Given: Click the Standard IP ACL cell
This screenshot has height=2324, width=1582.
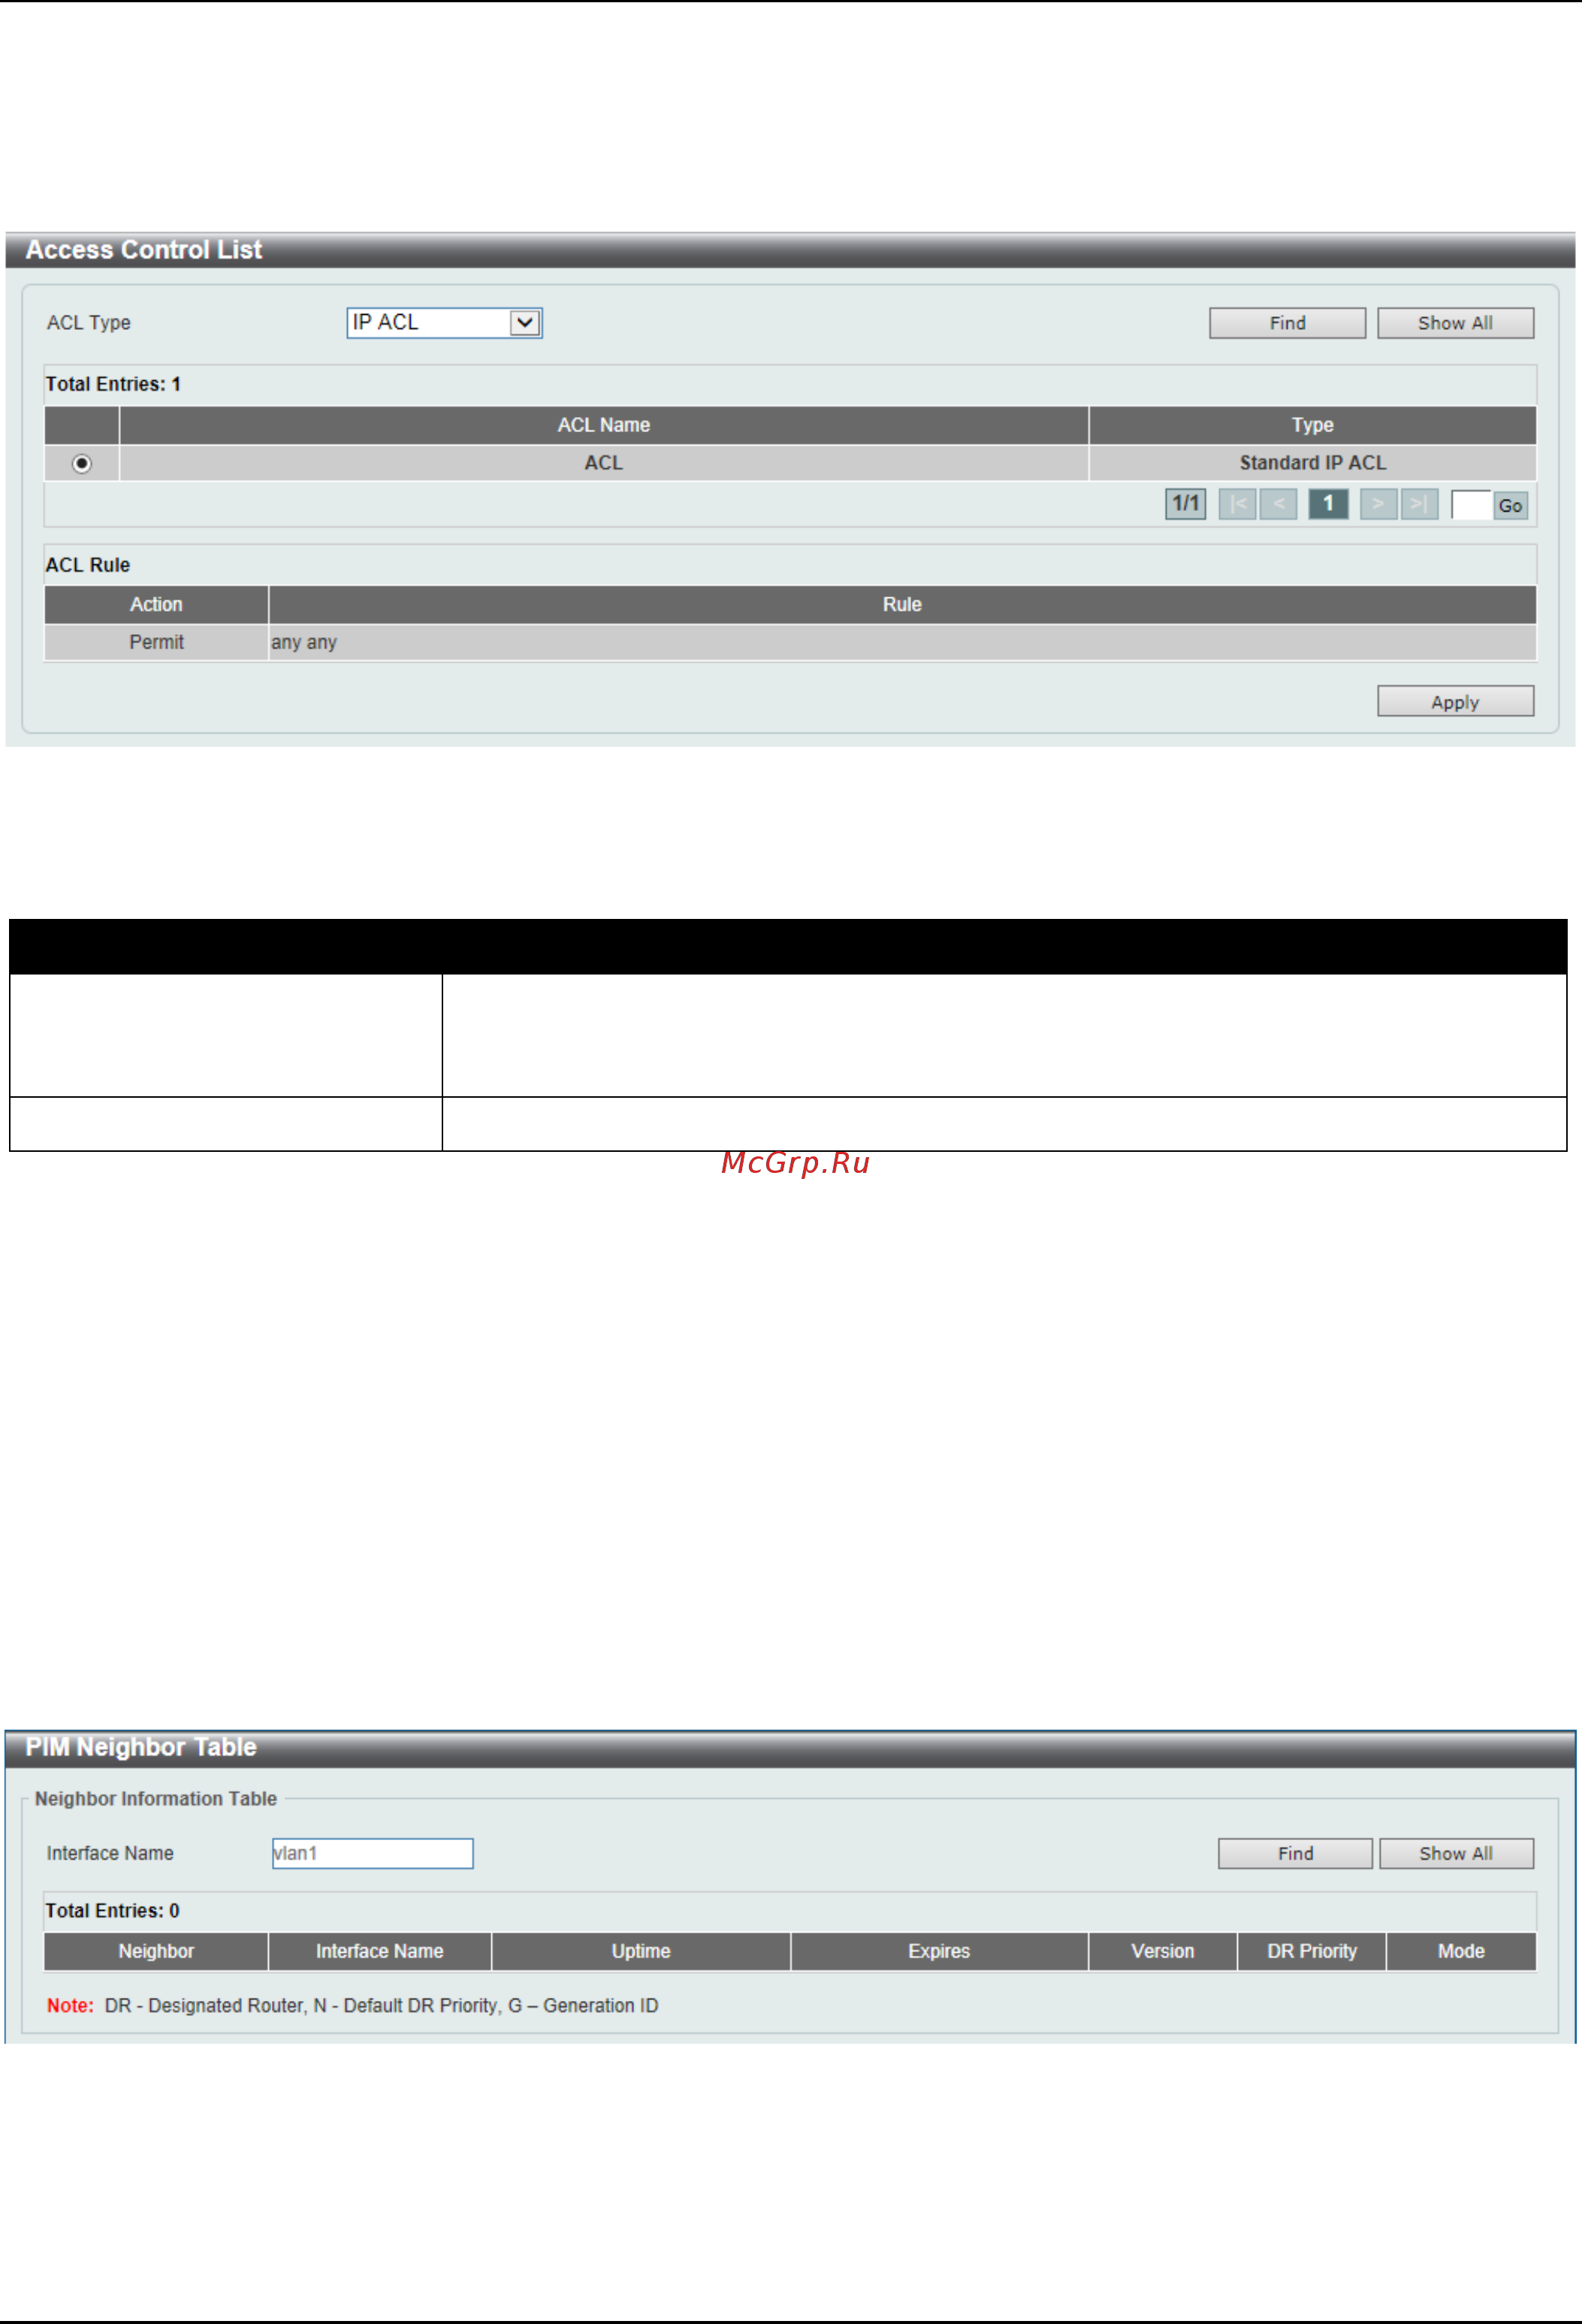Looking at the screenshot, I should 1312,463.
